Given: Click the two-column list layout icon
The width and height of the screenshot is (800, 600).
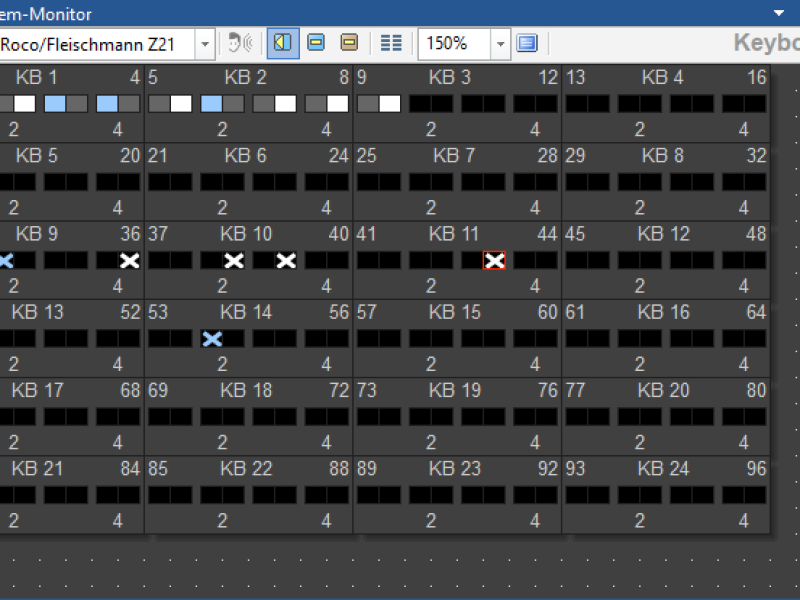Looking at the screenshot, I should coord(391,43).
